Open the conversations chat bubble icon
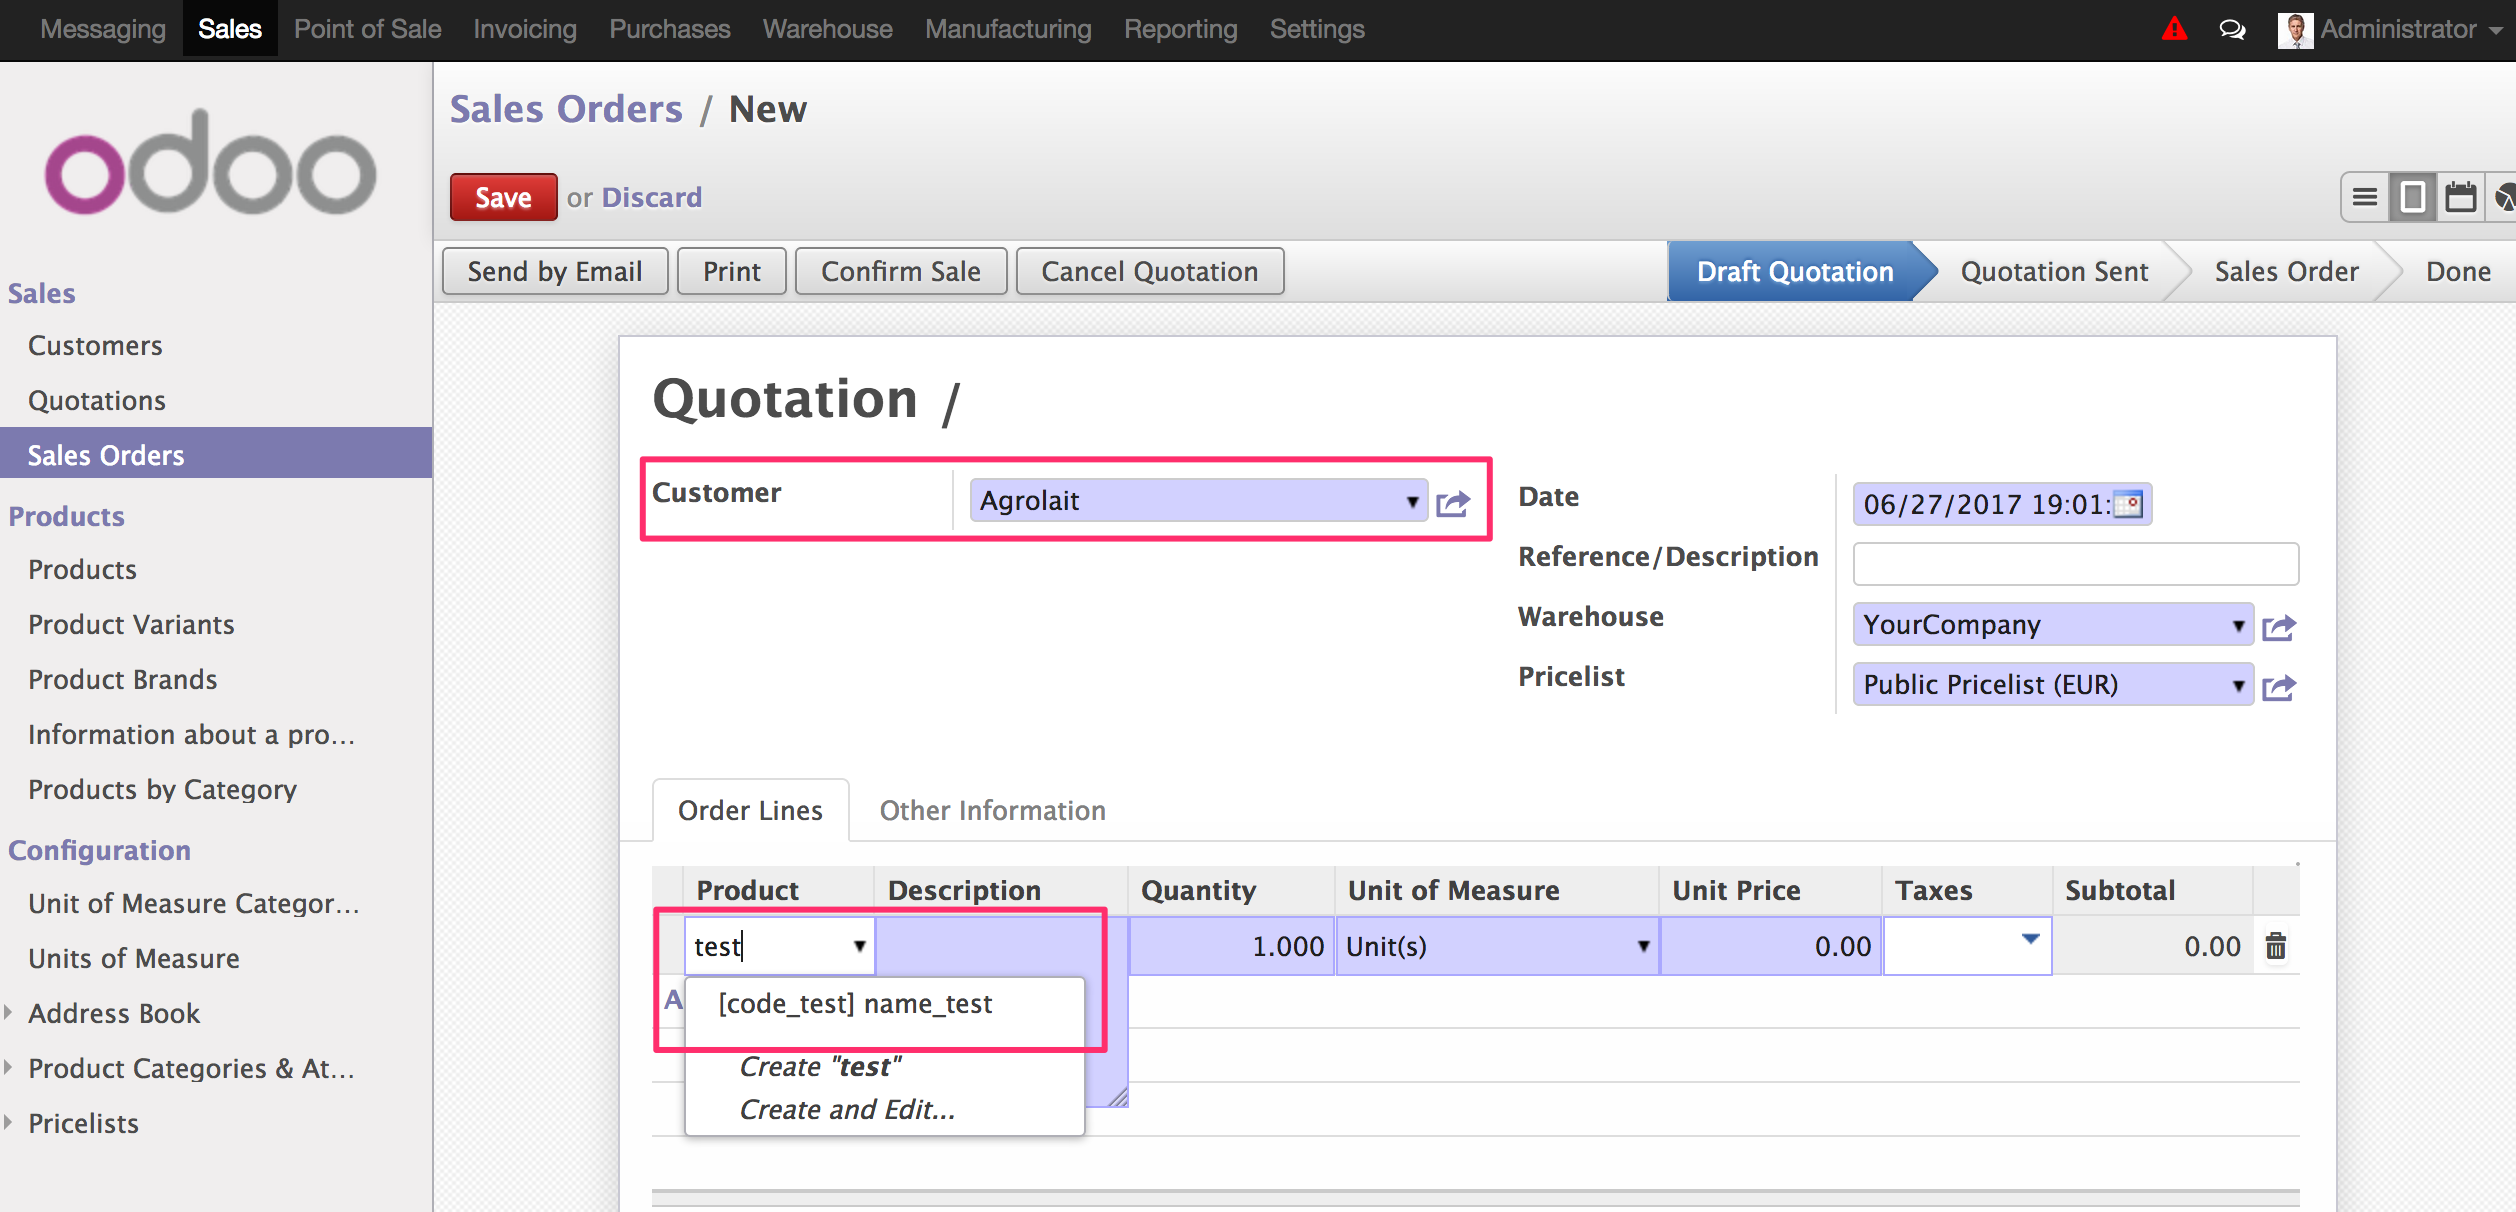Viewport: 2516px width, 1212px height. click(2232, 30)
